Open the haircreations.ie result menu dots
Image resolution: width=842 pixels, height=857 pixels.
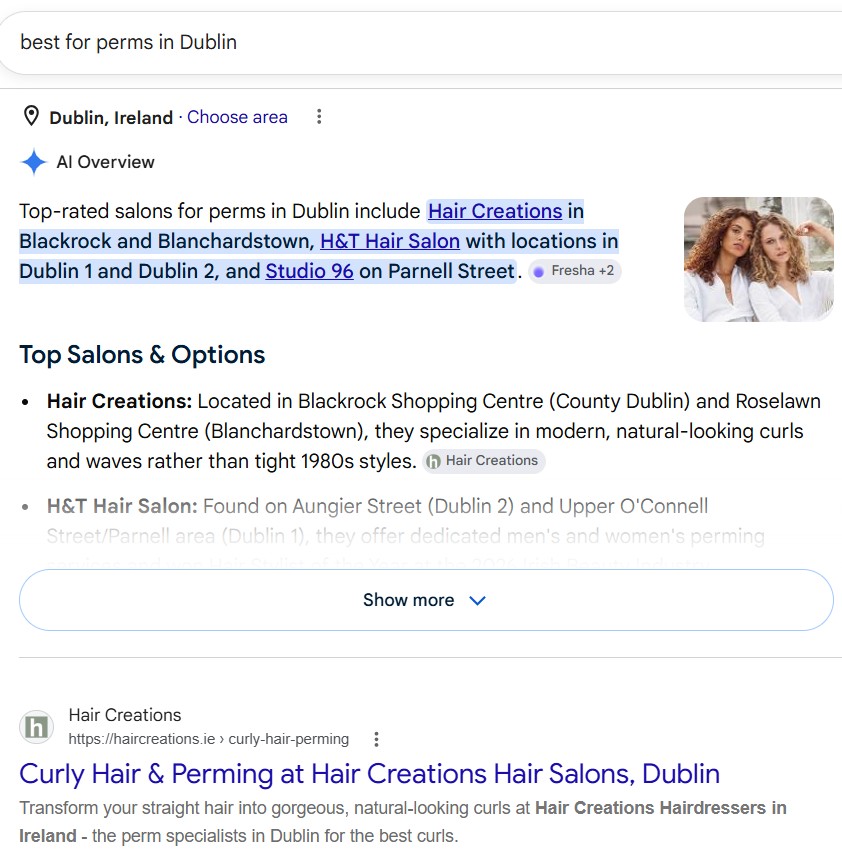(376, 739)
